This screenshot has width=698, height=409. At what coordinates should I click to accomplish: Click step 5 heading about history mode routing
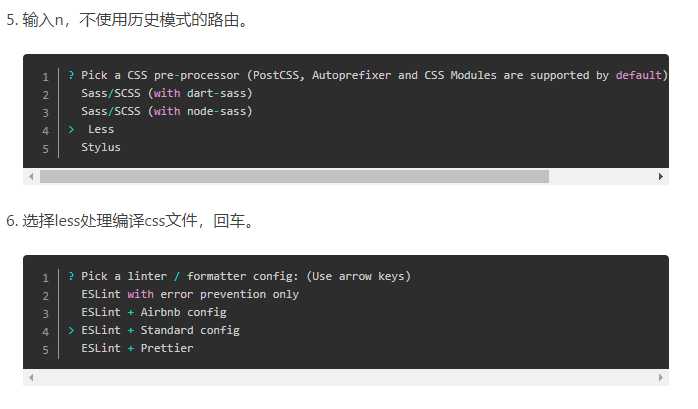[x=127, y=20]
